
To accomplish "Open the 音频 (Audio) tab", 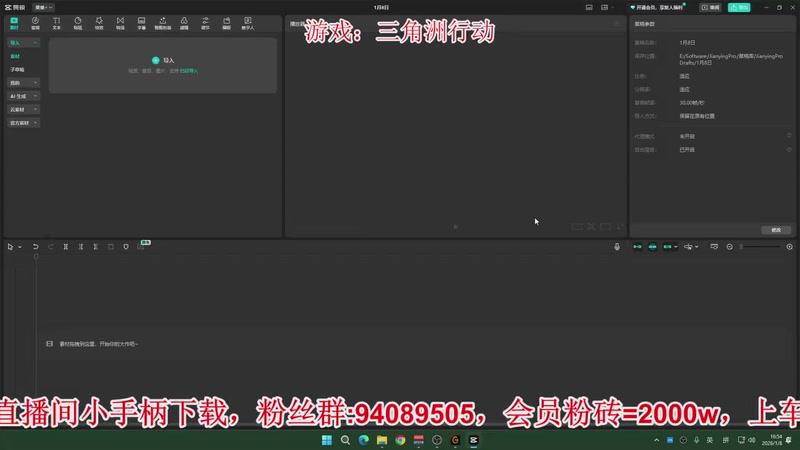I will point(35,23).
